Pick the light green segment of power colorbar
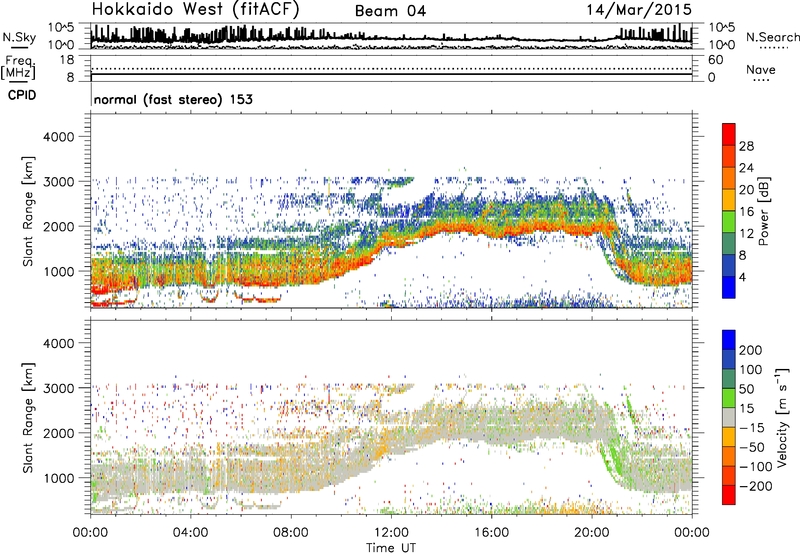Viewport: 800px width, 554px height. [x=729, y=222]
